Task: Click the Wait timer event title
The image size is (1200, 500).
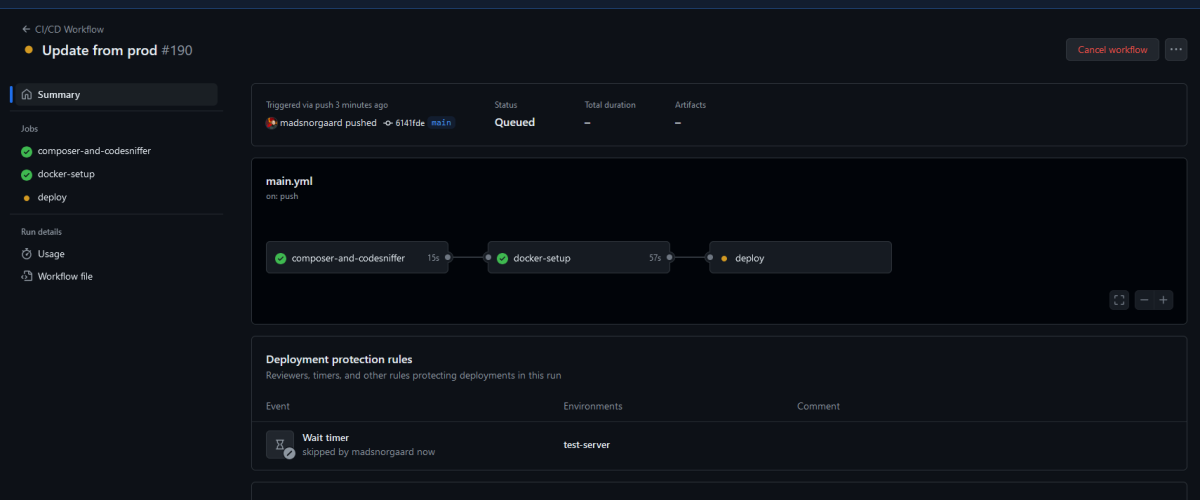Action: (x=326, y=437)
